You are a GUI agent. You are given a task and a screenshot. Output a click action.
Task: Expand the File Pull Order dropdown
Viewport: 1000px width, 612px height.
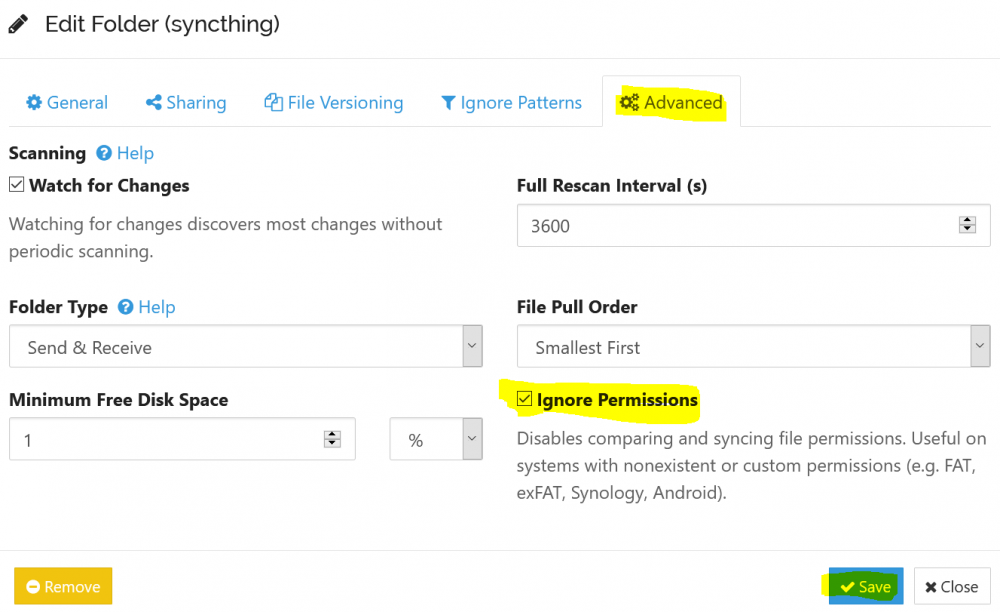click(753, 346)
